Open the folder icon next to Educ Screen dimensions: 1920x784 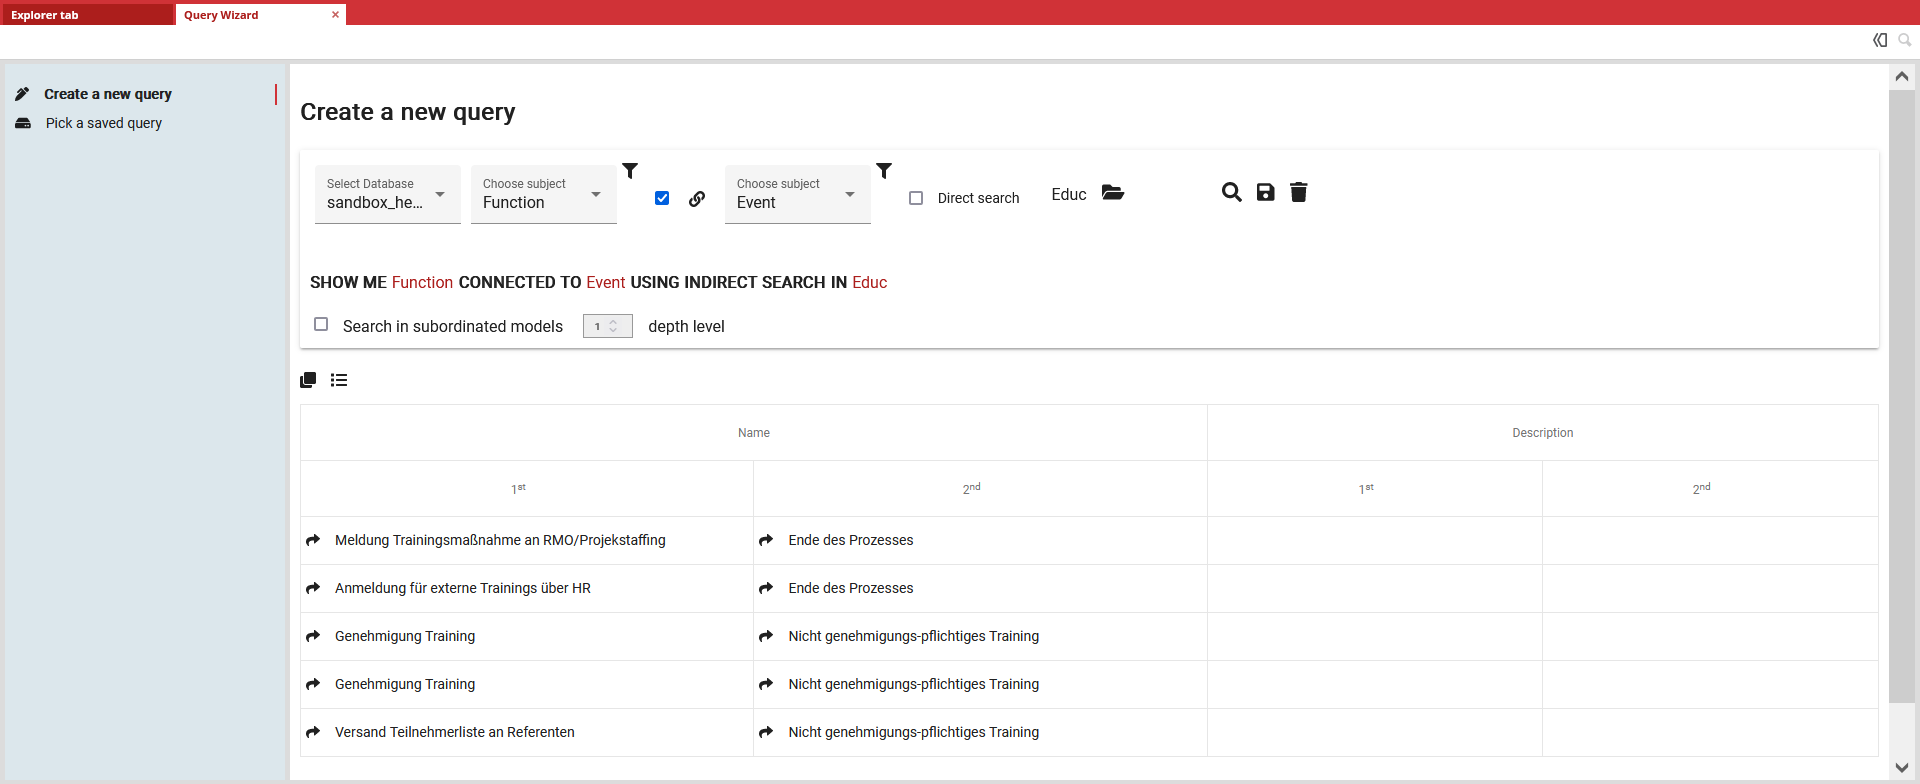(1112, 193)
